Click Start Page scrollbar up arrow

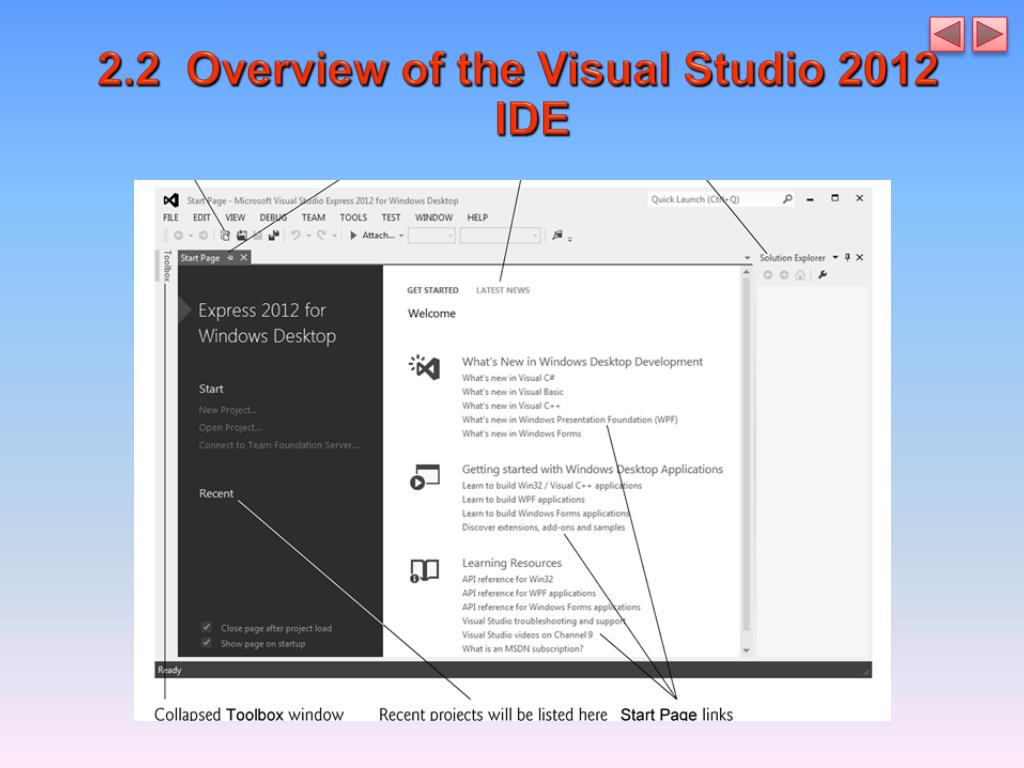tap(746, 271)
